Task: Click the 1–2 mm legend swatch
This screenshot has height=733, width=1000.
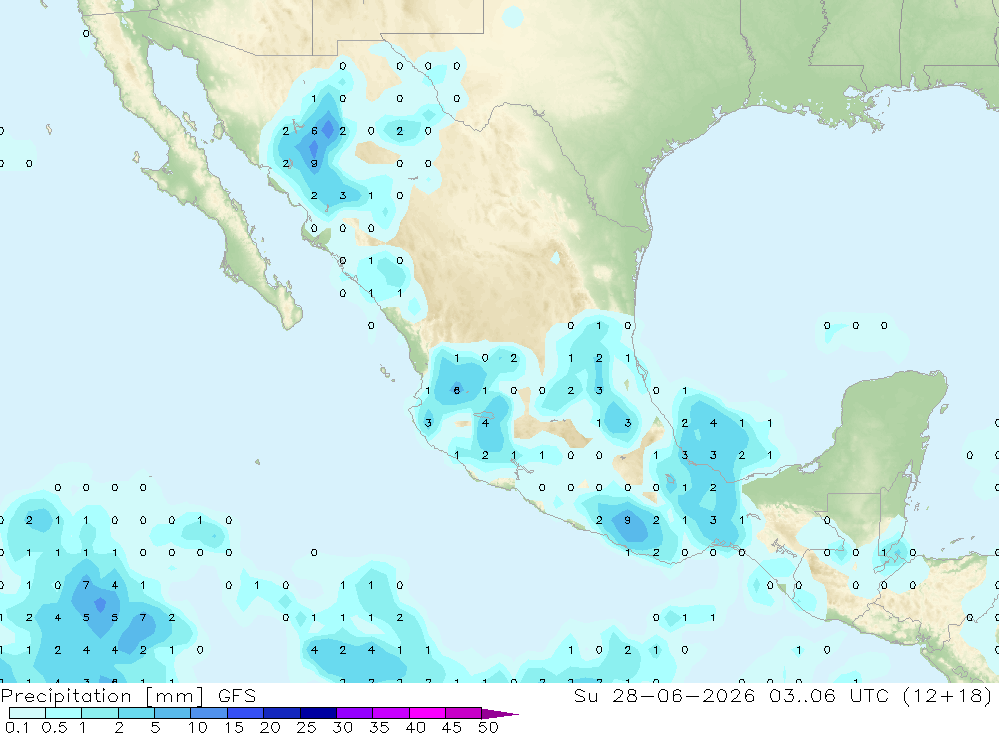Action: tap(100, 713)
